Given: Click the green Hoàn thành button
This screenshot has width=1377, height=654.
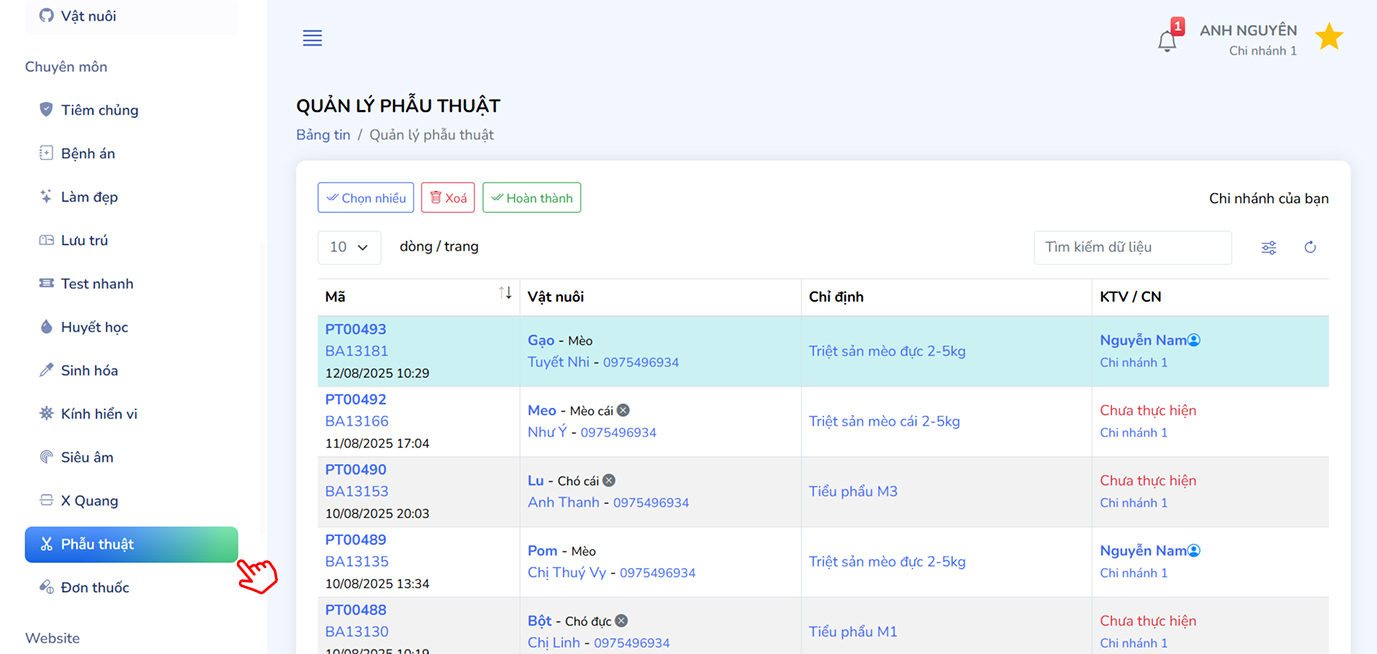Looking at the screenshot, I should click(x=531, y=198).
